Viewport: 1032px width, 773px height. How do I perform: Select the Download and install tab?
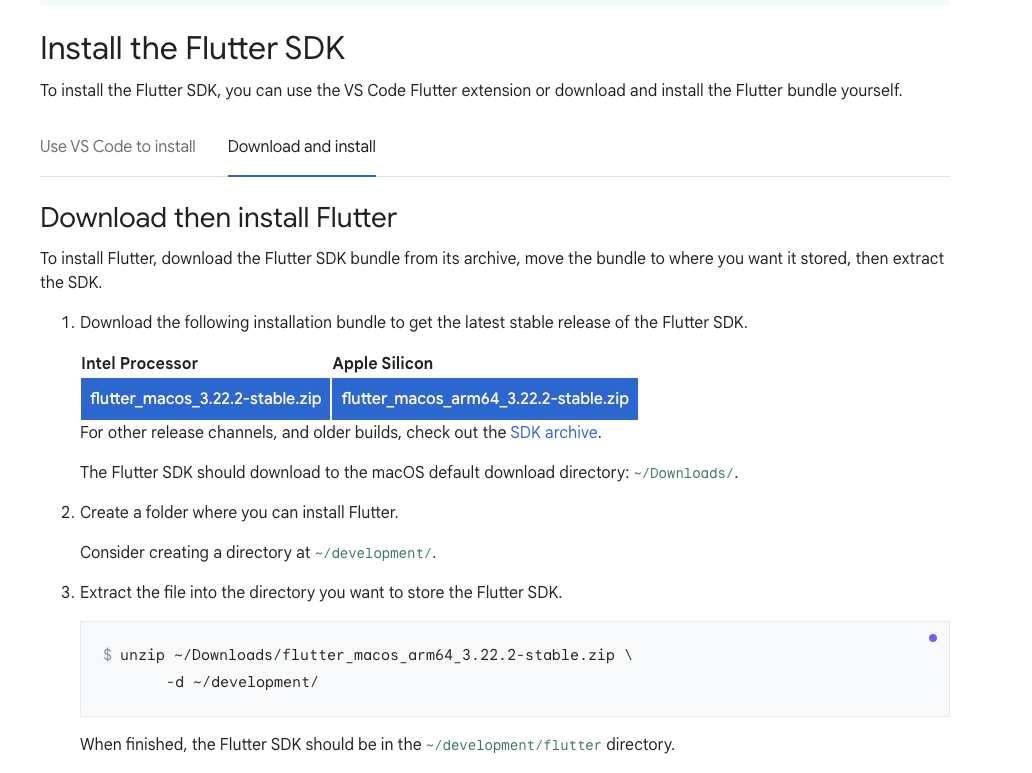click(301, 146)
